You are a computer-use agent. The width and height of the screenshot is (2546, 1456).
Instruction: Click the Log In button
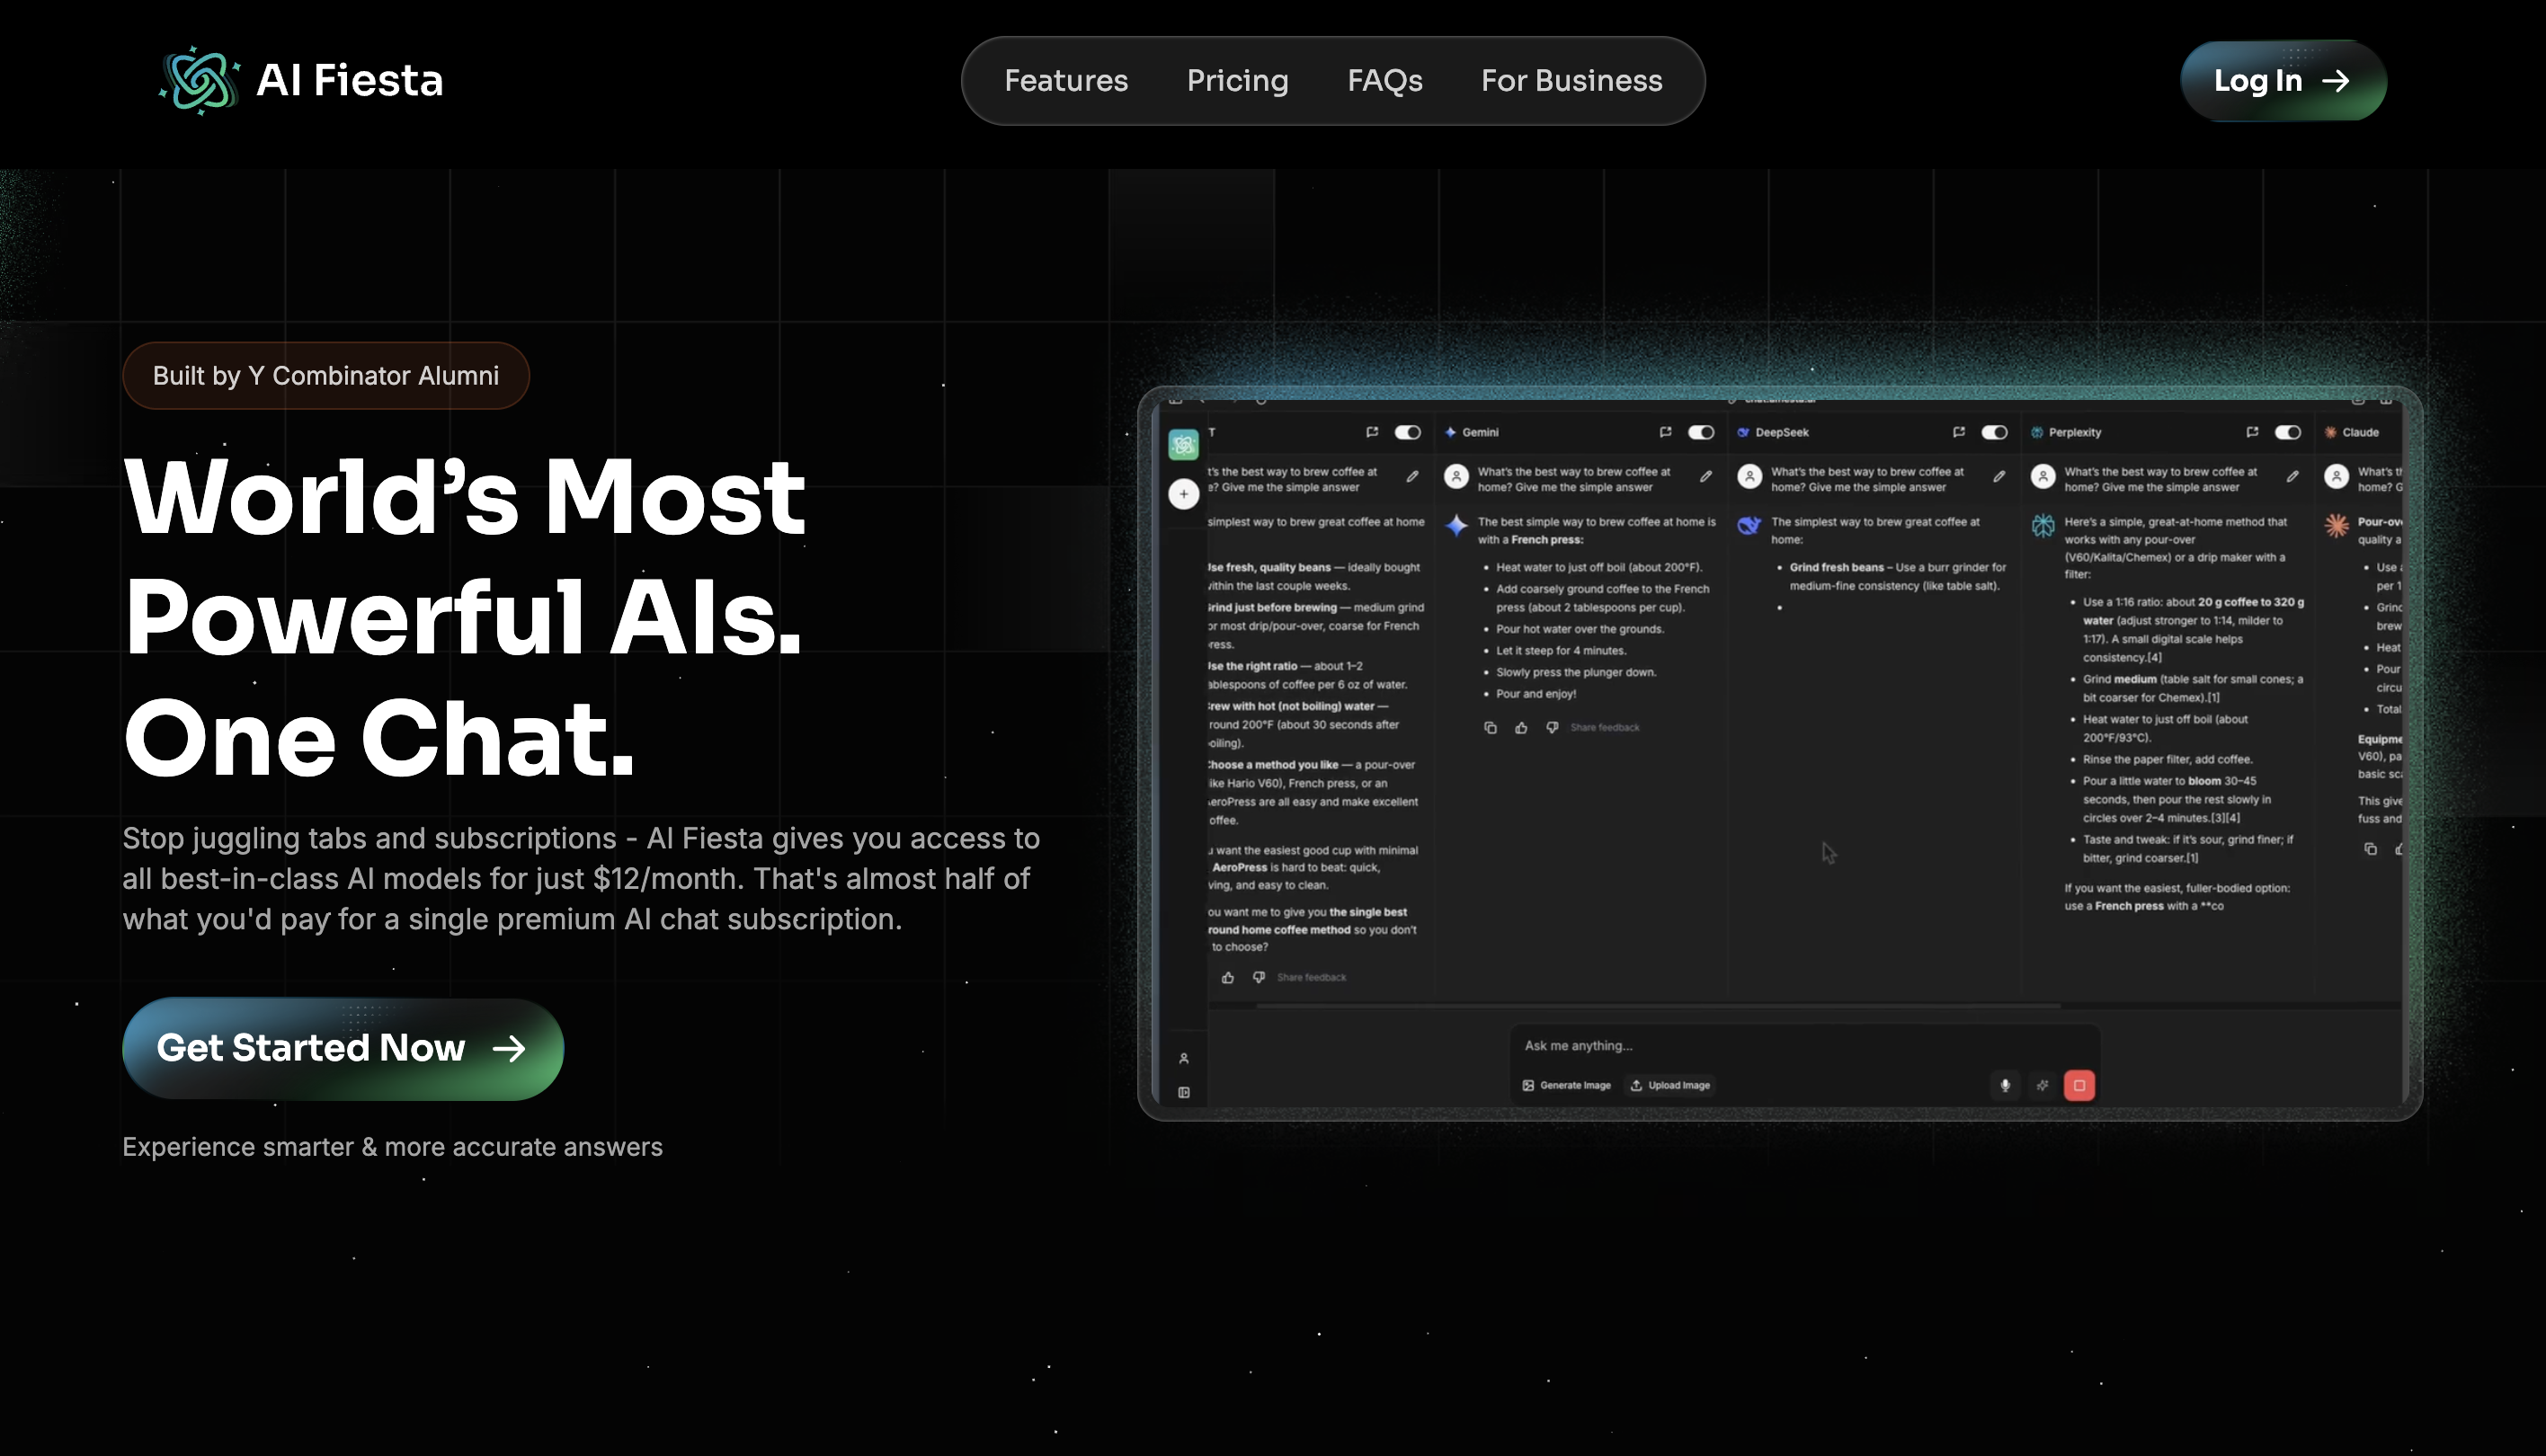[x=2283, y=81]
